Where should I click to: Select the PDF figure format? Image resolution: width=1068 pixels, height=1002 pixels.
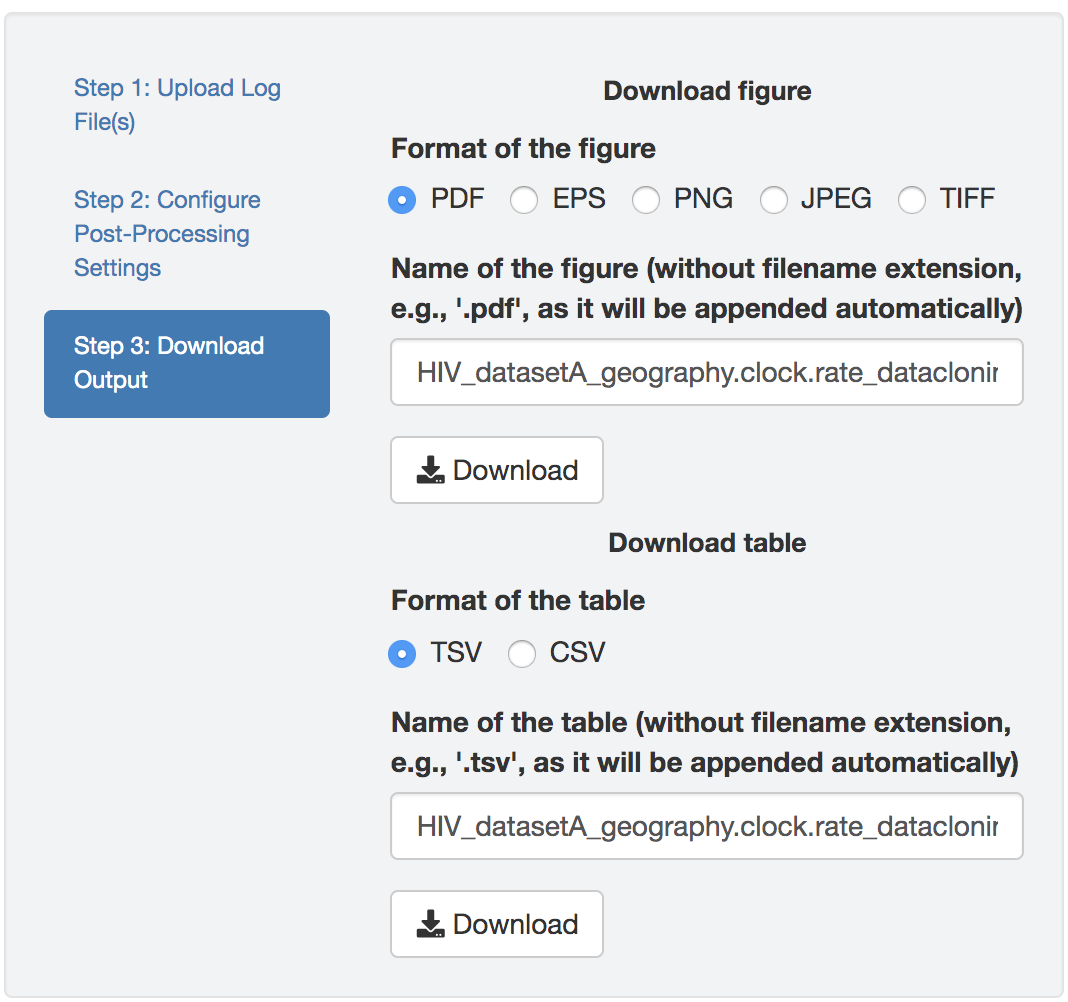pos(401,200)
